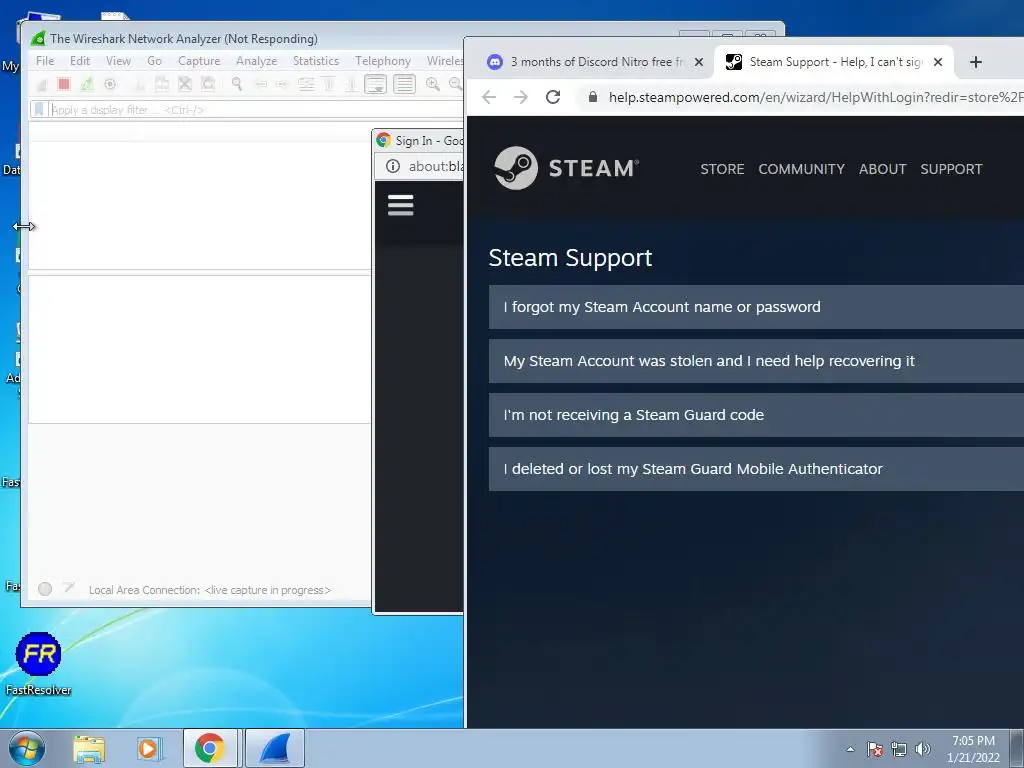1024x768 pixels.
Task: Open Wireshark Edit menu
Action: (80, 61)
